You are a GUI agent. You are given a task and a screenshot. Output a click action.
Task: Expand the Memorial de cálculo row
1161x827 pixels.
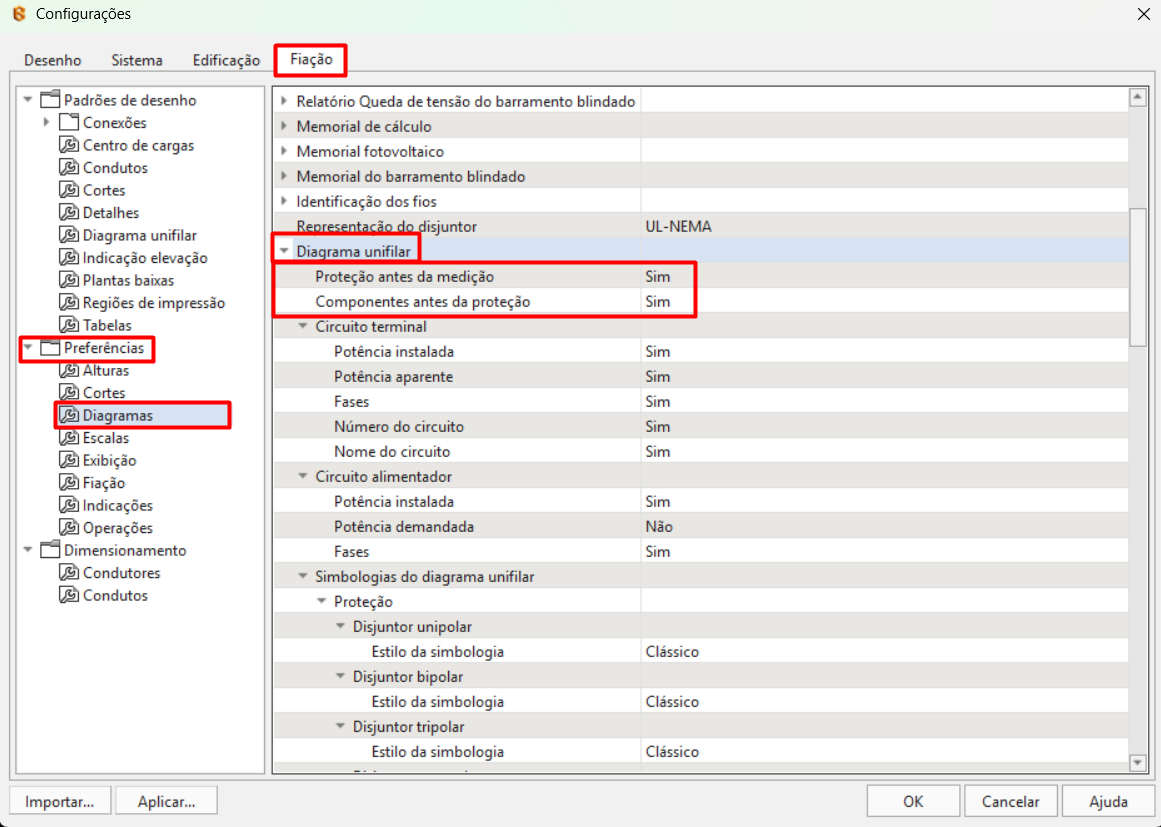[x=284, y=127]
